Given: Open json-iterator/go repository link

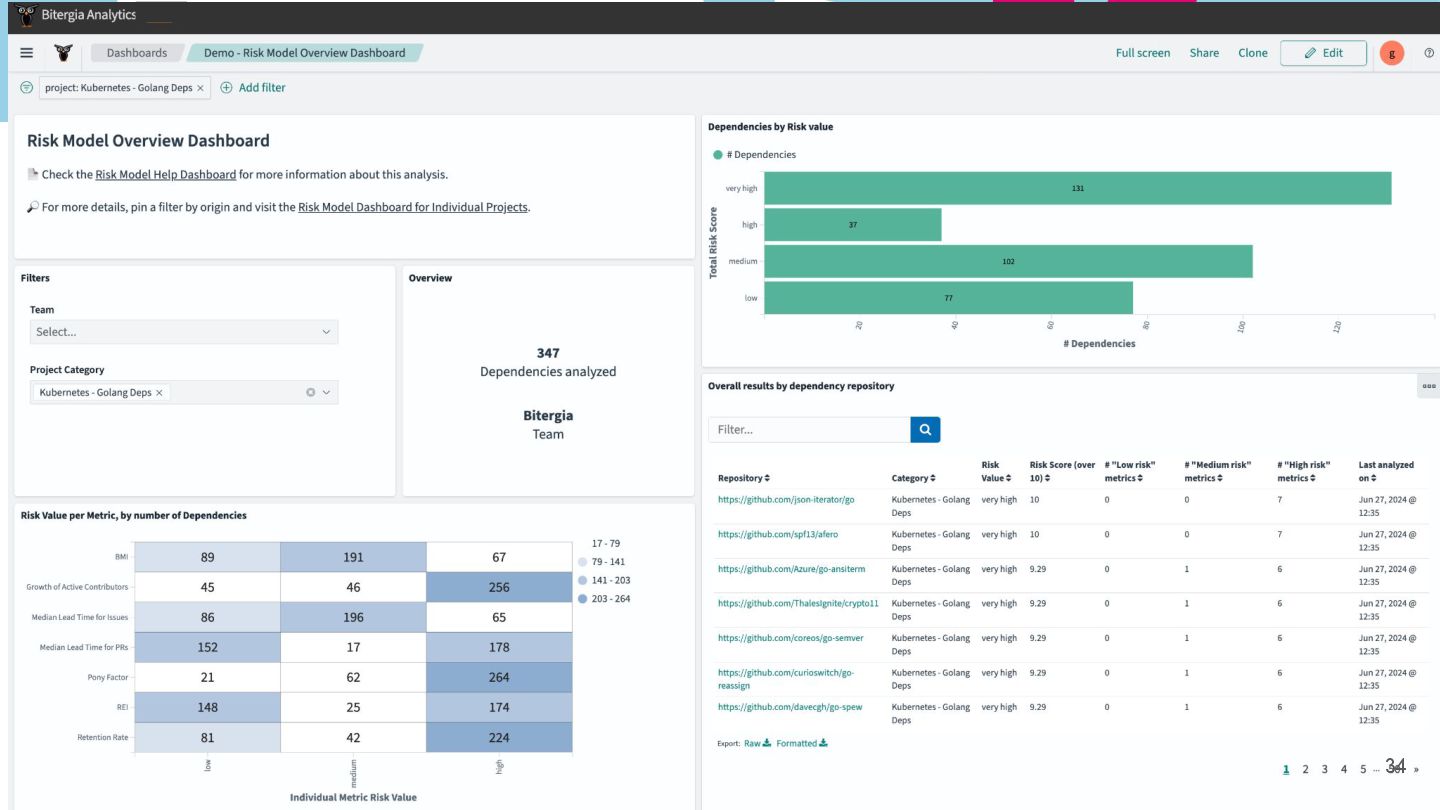Looking at the screenshot, I should click(786, 499).
